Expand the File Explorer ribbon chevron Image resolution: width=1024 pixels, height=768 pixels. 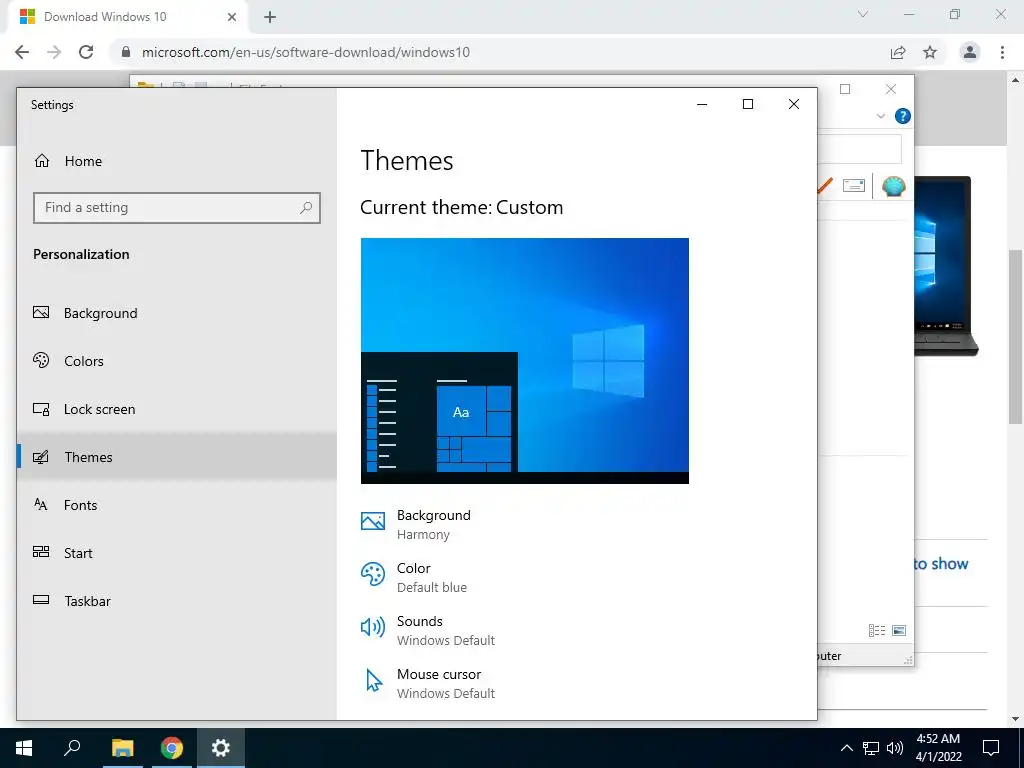880,116
